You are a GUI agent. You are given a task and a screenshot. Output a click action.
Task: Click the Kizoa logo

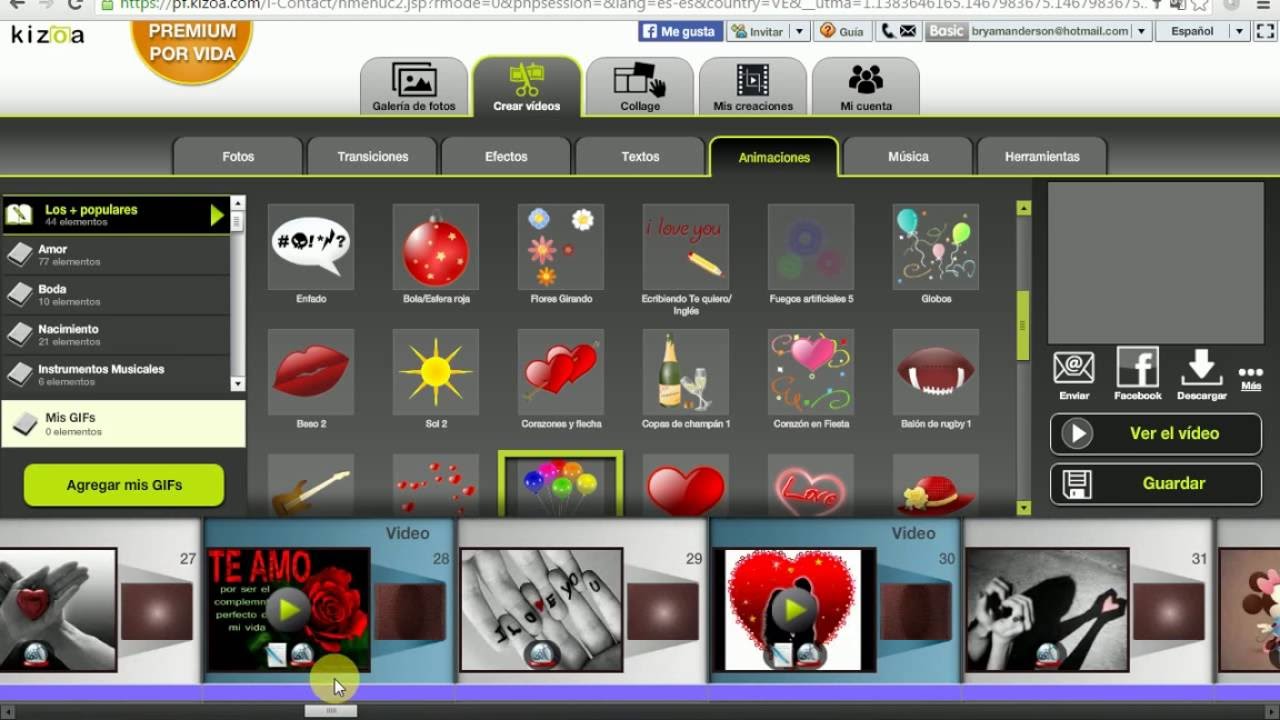pyautogui.click(x=47, y=36)
